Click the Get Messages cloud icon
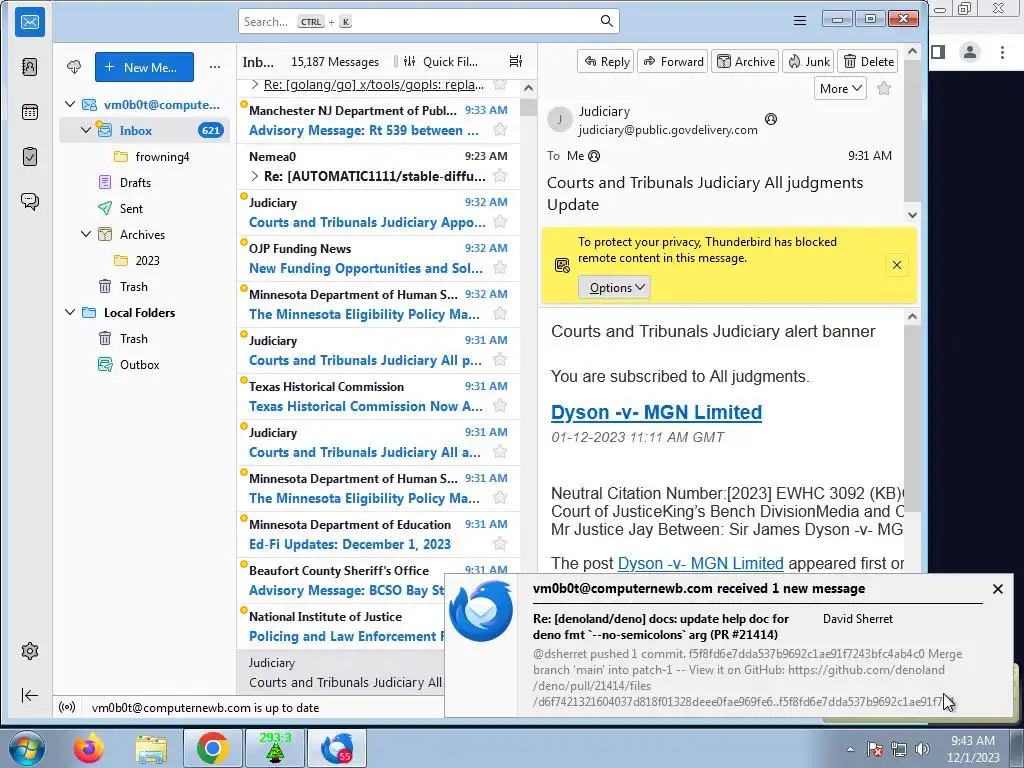This screenshot has height=768, width=1024. 74,67
